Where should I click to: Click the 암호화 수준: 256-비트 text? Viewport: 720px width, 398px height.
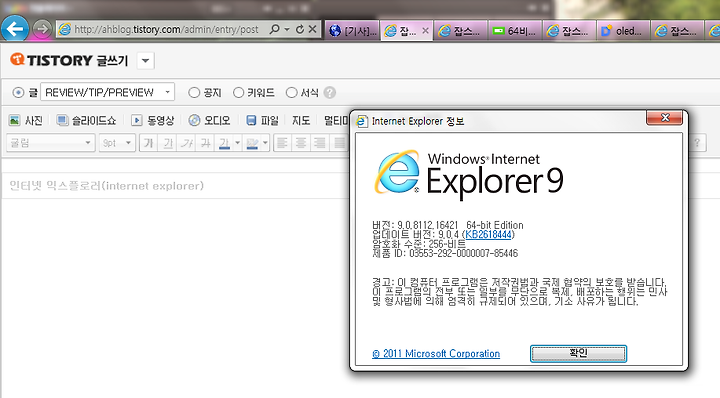click(x=418, y=244)
